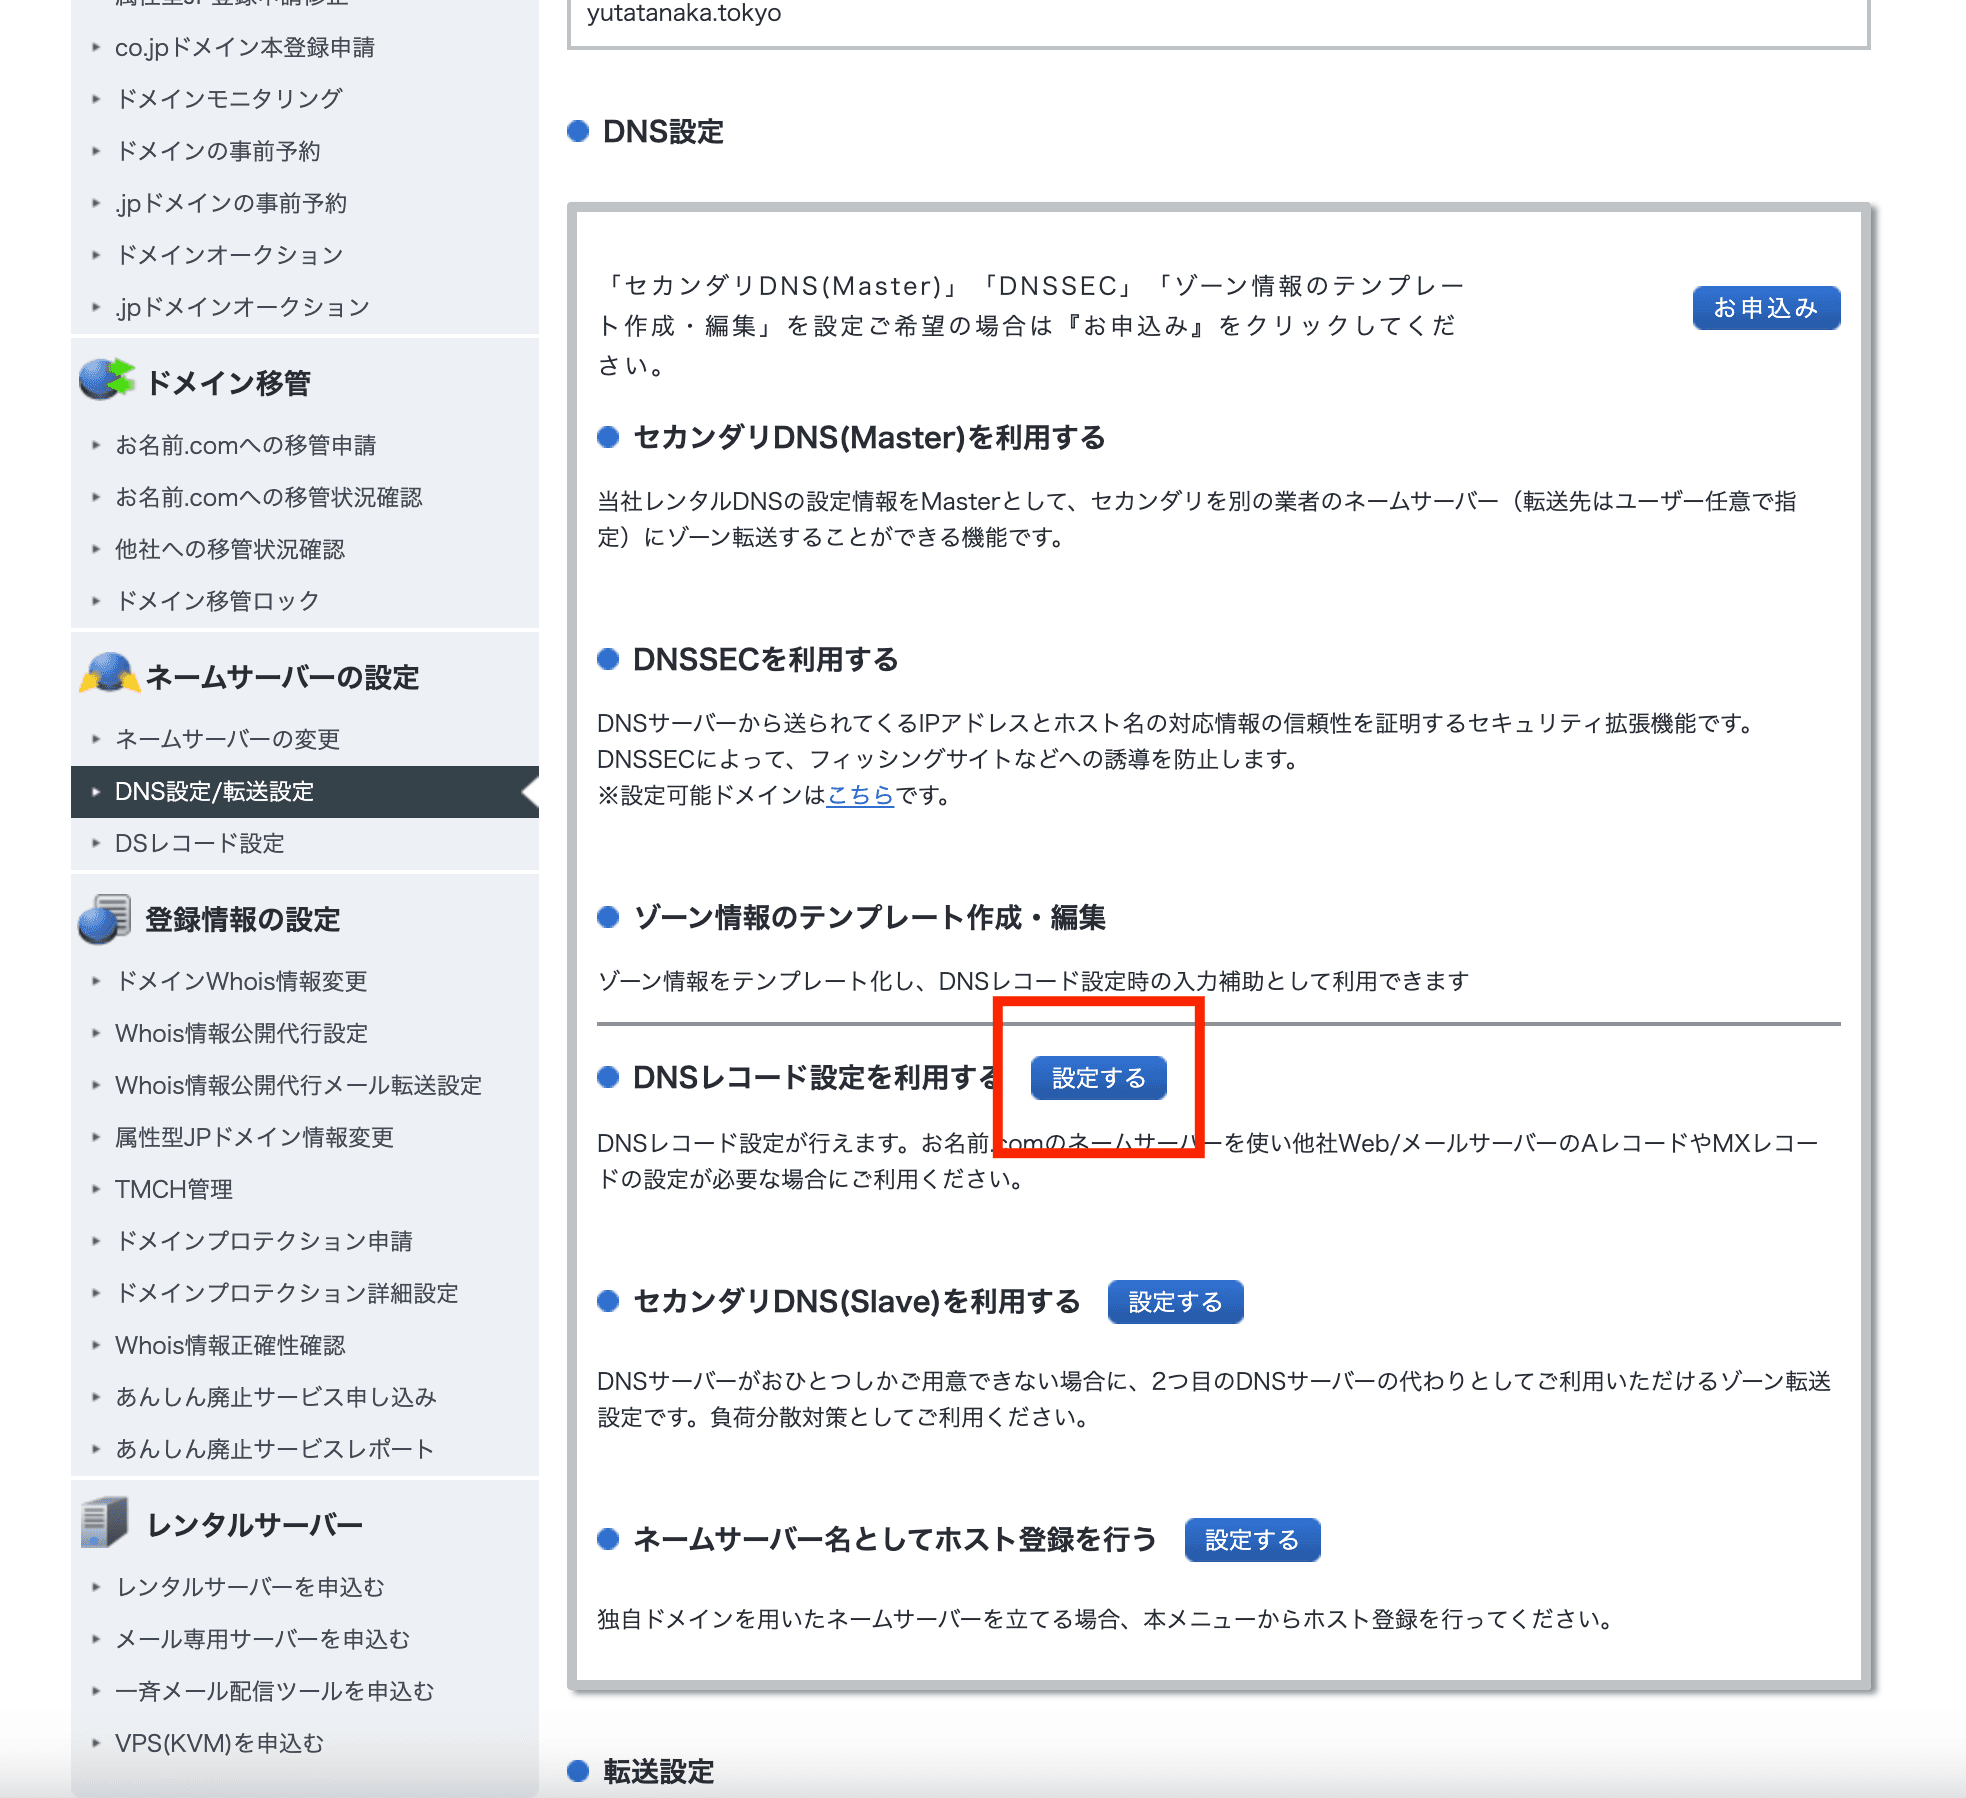Image resolution: width=1966 pixels, height=1798 pixels.
Task: Click the ネームサーバーの設定 section icon
Action: (x=109, y=674)
